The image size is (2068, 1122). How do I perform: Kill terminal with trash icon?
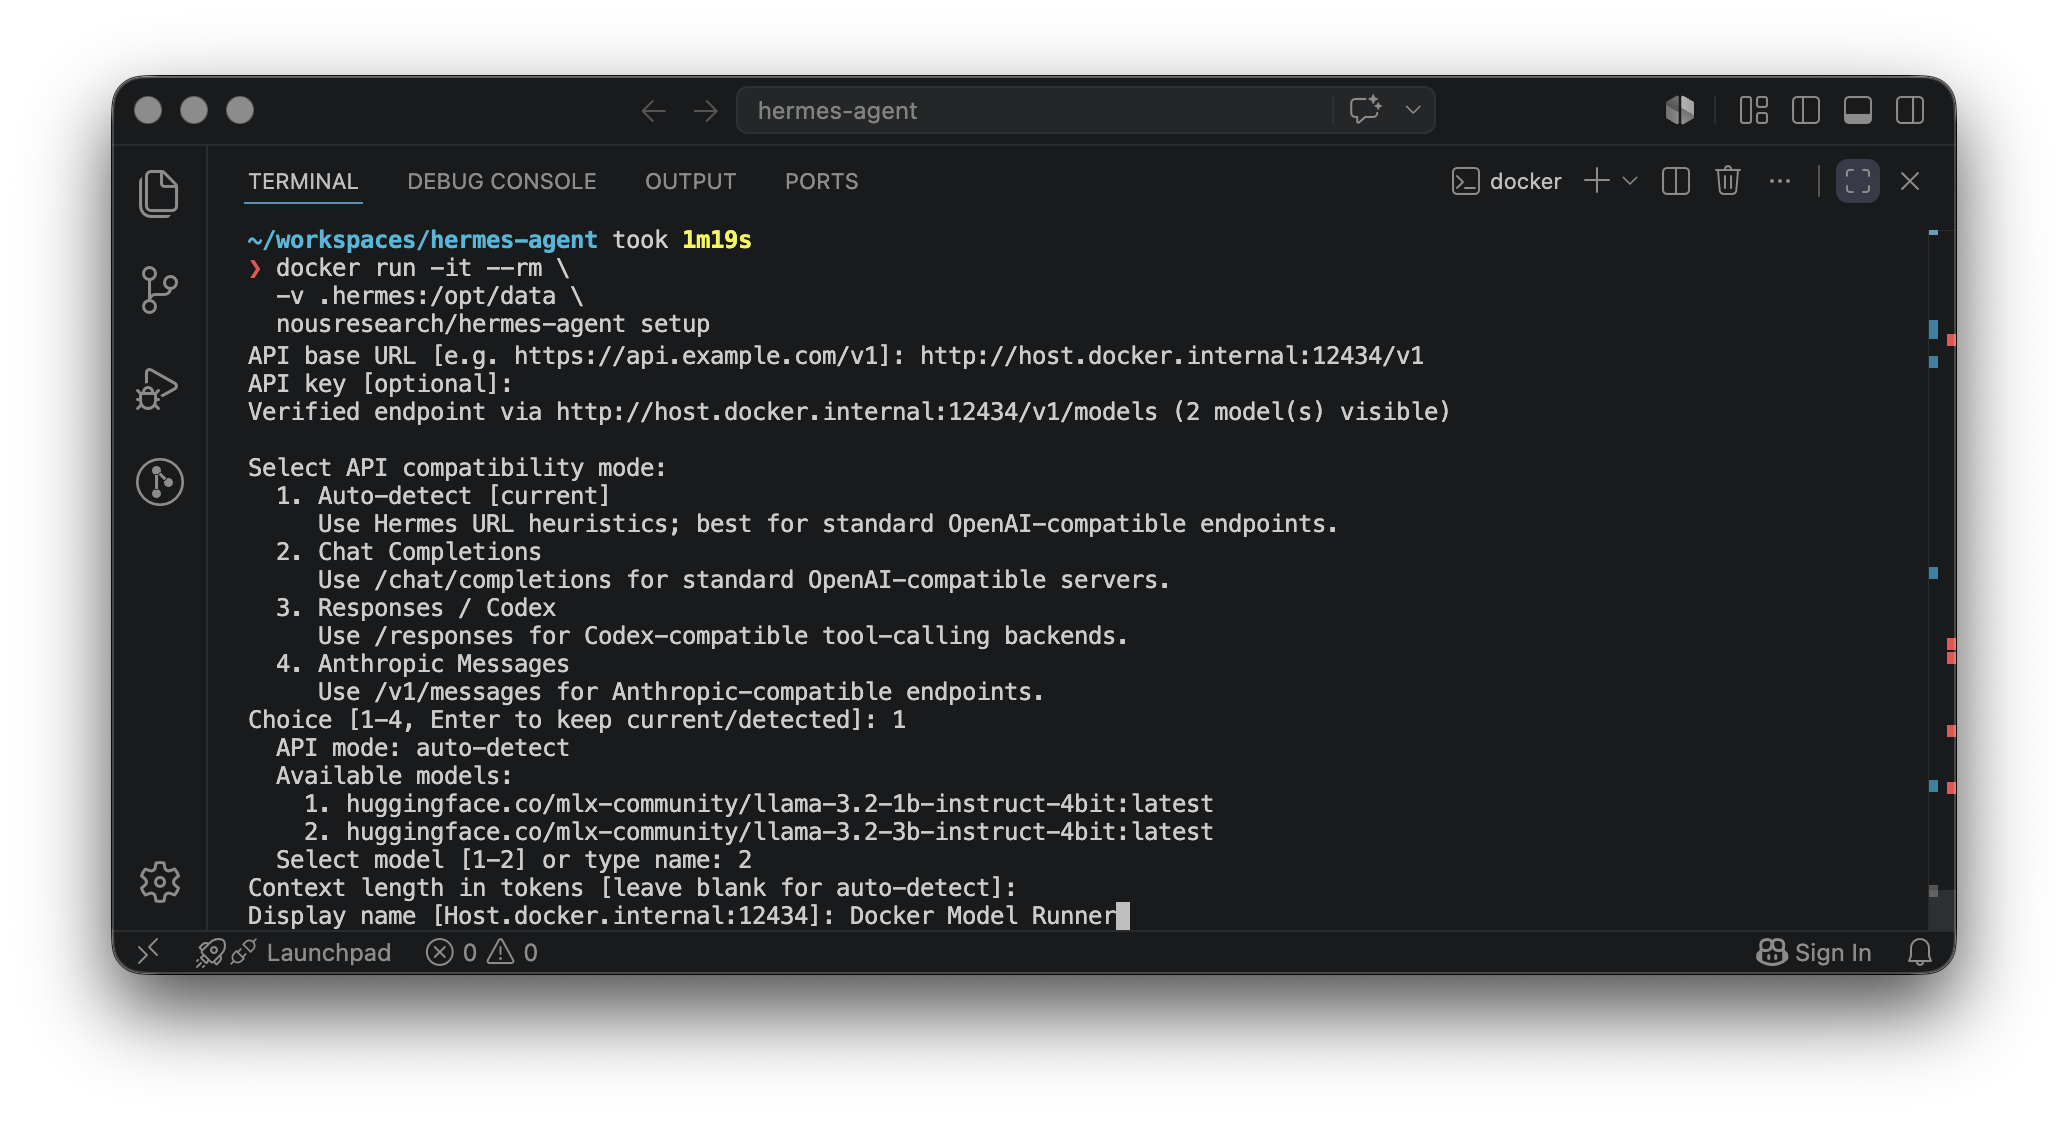1728,181
